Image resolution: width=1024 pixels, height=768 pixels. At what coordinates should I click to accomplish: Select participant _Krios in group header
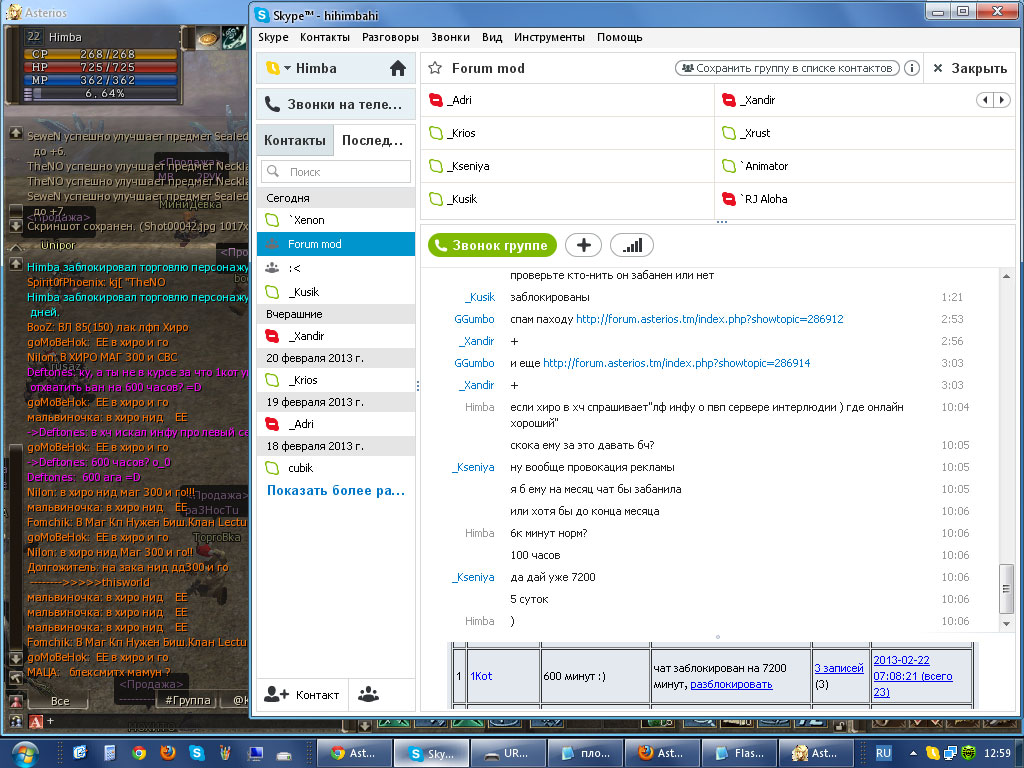click(x=567, y=133)
